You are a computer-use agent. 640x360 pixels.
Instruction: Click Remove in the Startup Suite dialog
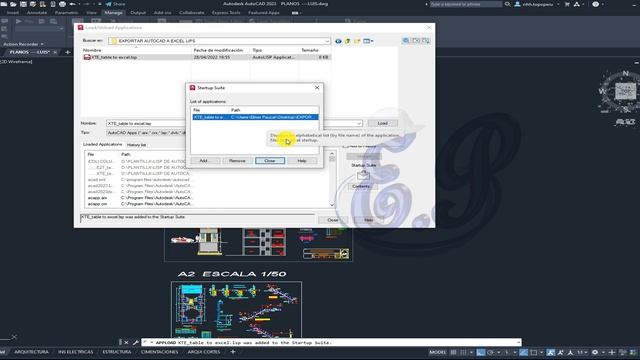237,161
